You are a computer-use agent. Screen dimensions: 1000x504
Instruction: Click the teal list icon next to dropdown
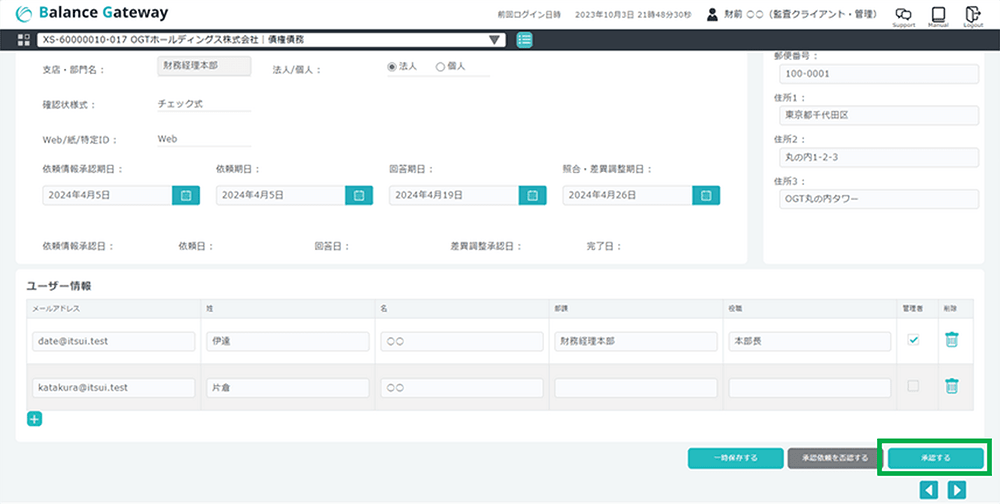pos(525,40)
